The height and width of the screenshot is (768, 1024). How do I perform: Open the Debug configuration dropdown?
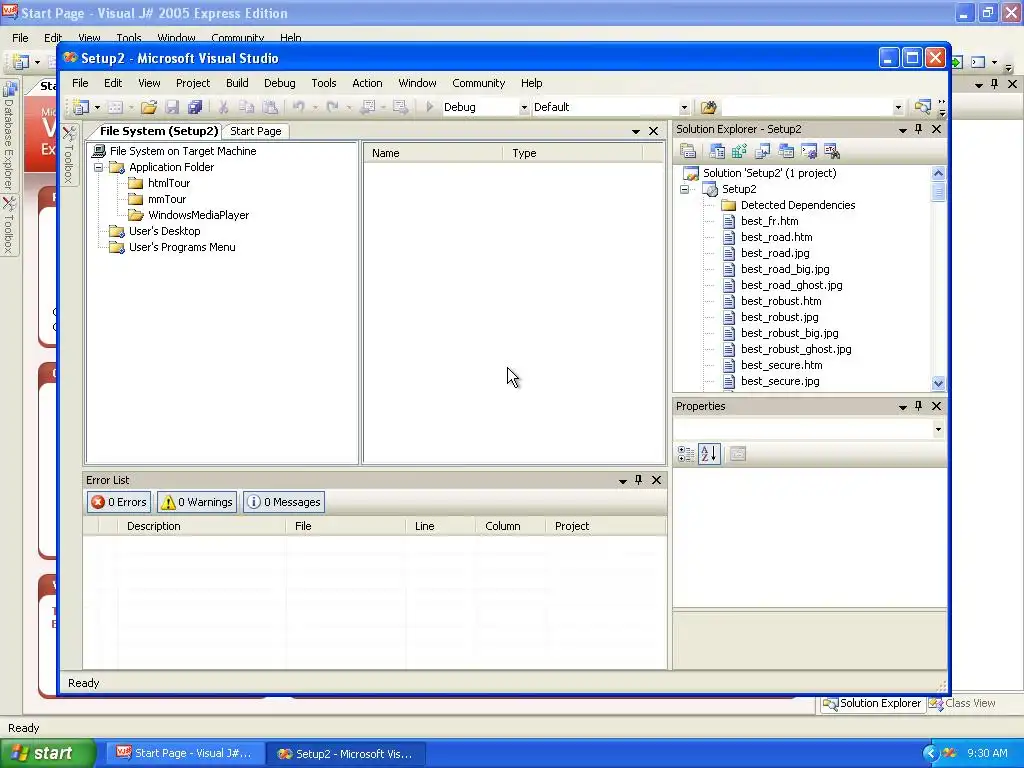tap(524, 108)
